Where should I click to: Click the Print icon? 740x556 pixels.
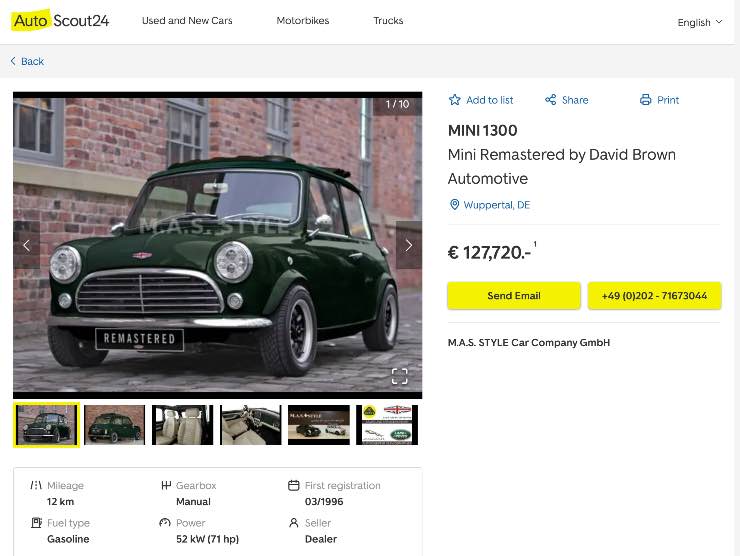pyautogui.click(x=645, y=100)
